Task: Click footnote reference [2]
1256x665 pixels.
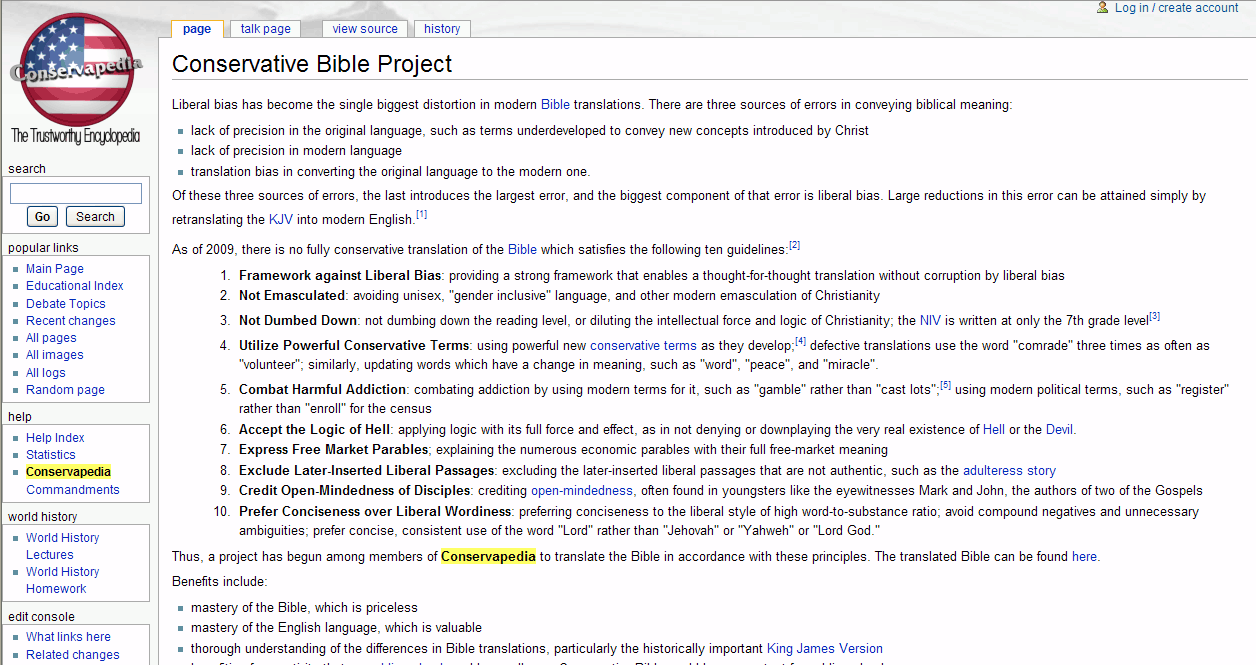Action: click(x=795, y=245)
